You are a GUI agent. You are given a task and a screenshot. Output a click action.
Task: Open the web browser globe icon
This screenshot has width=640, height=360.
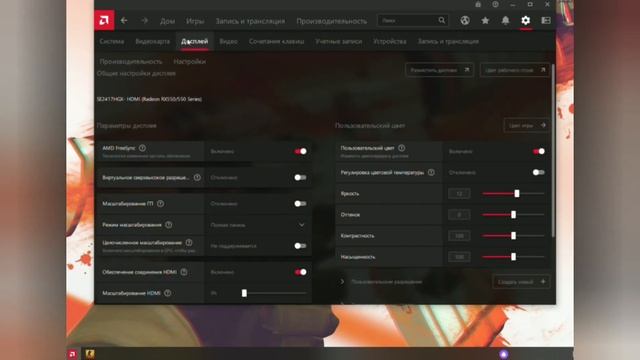click(465, 20)
